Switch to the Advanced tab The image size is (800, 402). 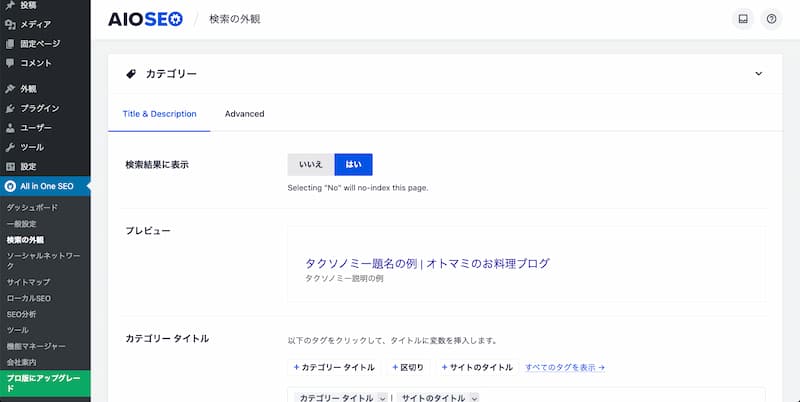tap(244, 114)
